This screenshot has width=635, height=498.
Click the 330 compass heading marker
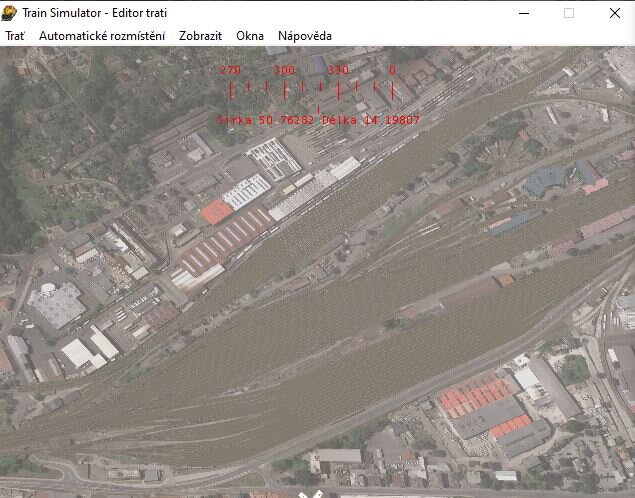(x=339, y=70)
